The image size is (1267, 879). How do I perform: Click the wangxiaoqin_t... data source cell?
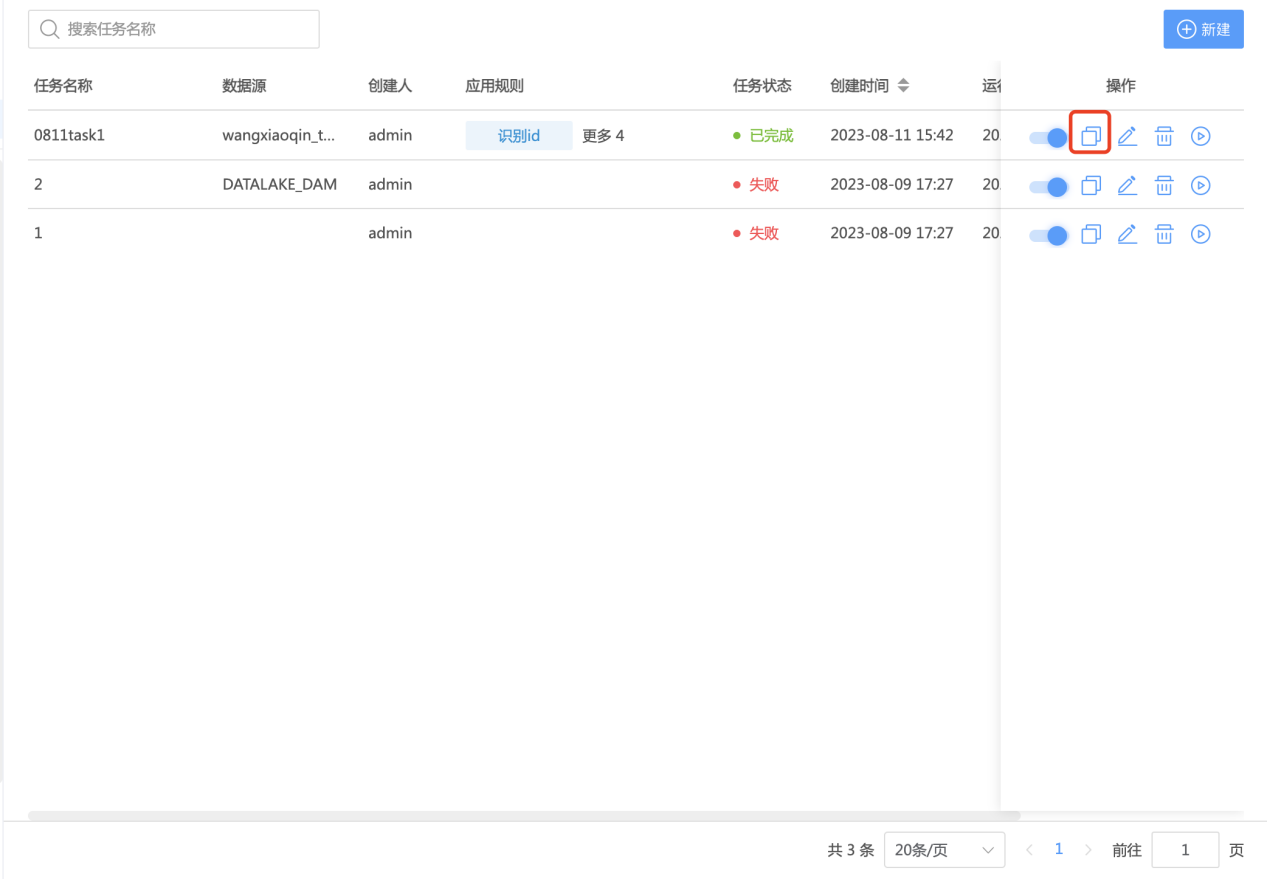tap(279, 135)
